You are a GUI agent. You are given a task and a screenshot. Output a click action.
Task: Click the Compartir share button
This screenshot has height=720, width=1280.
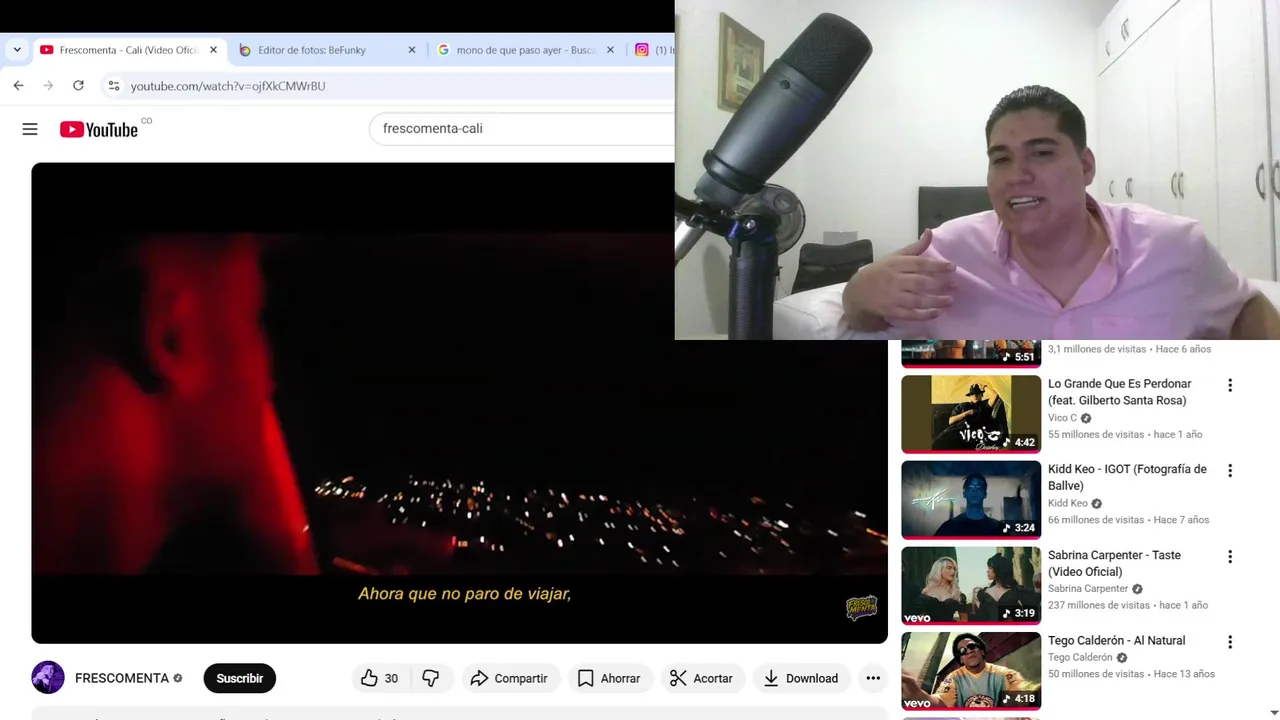509,678
